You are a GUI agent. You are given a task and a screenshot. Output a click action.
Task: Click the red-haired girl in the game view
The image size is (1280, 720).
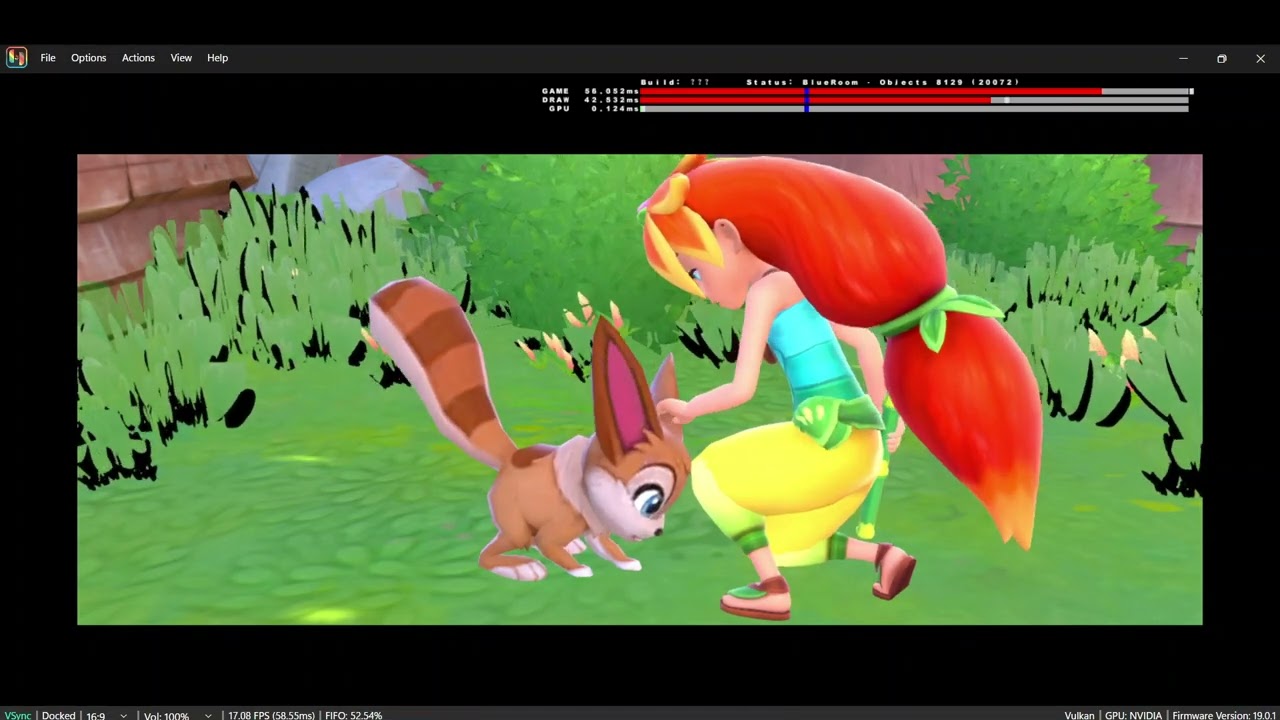pos(840,385)
